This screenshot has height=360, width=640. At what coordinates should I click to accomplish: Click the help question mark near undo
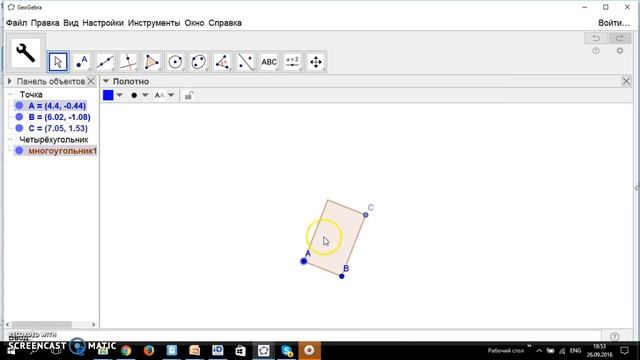(x=596, y=51)
